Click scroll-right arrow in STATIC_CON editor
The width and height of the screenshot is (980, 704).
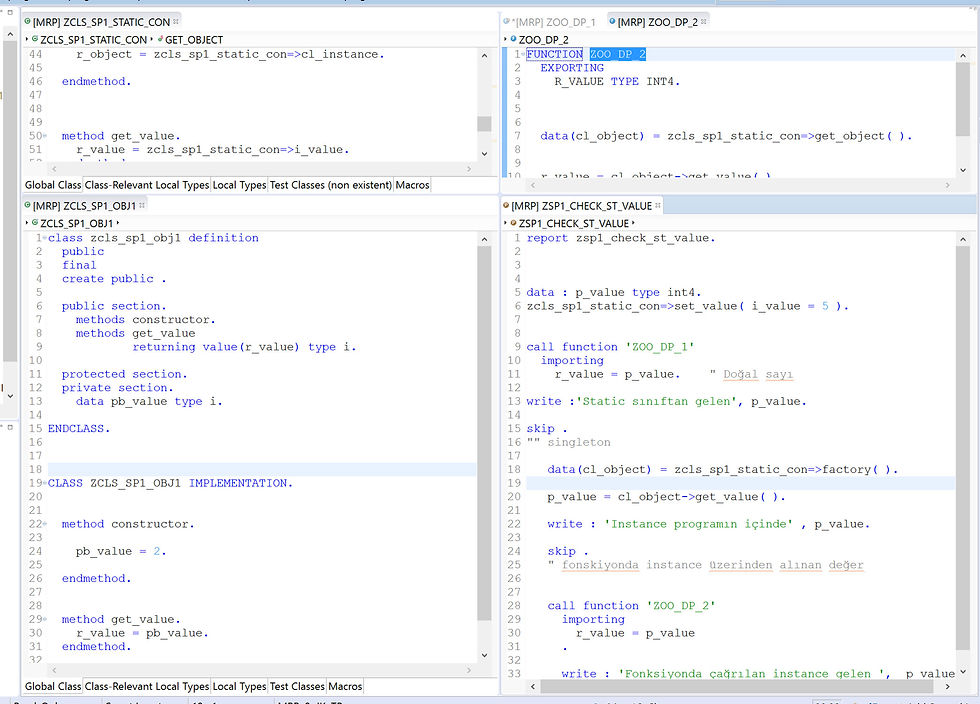(469, 169)
